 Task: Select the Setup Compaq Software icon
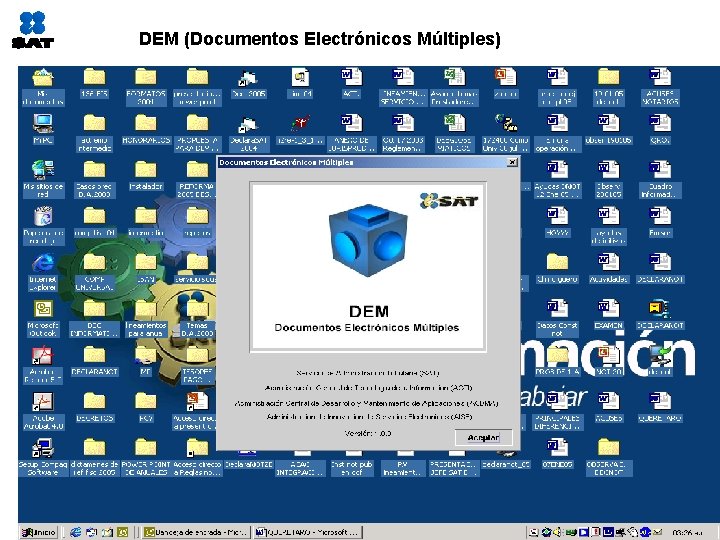pyautogui.click(x=43, y=457)
